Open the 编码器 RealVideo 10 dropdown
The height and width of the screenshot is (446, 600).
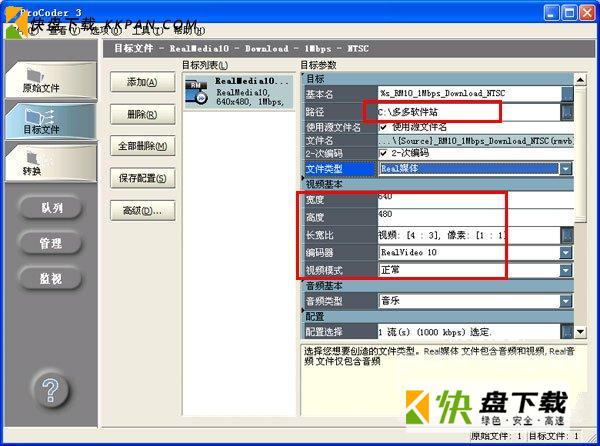pyautogui.click(x=566, y=252)
